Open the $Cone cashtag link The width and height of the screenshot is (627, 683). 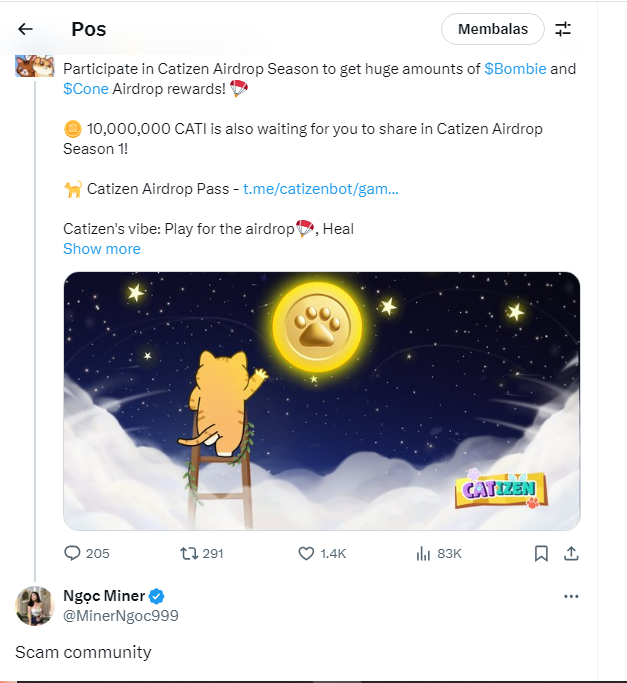pos(85,89)
